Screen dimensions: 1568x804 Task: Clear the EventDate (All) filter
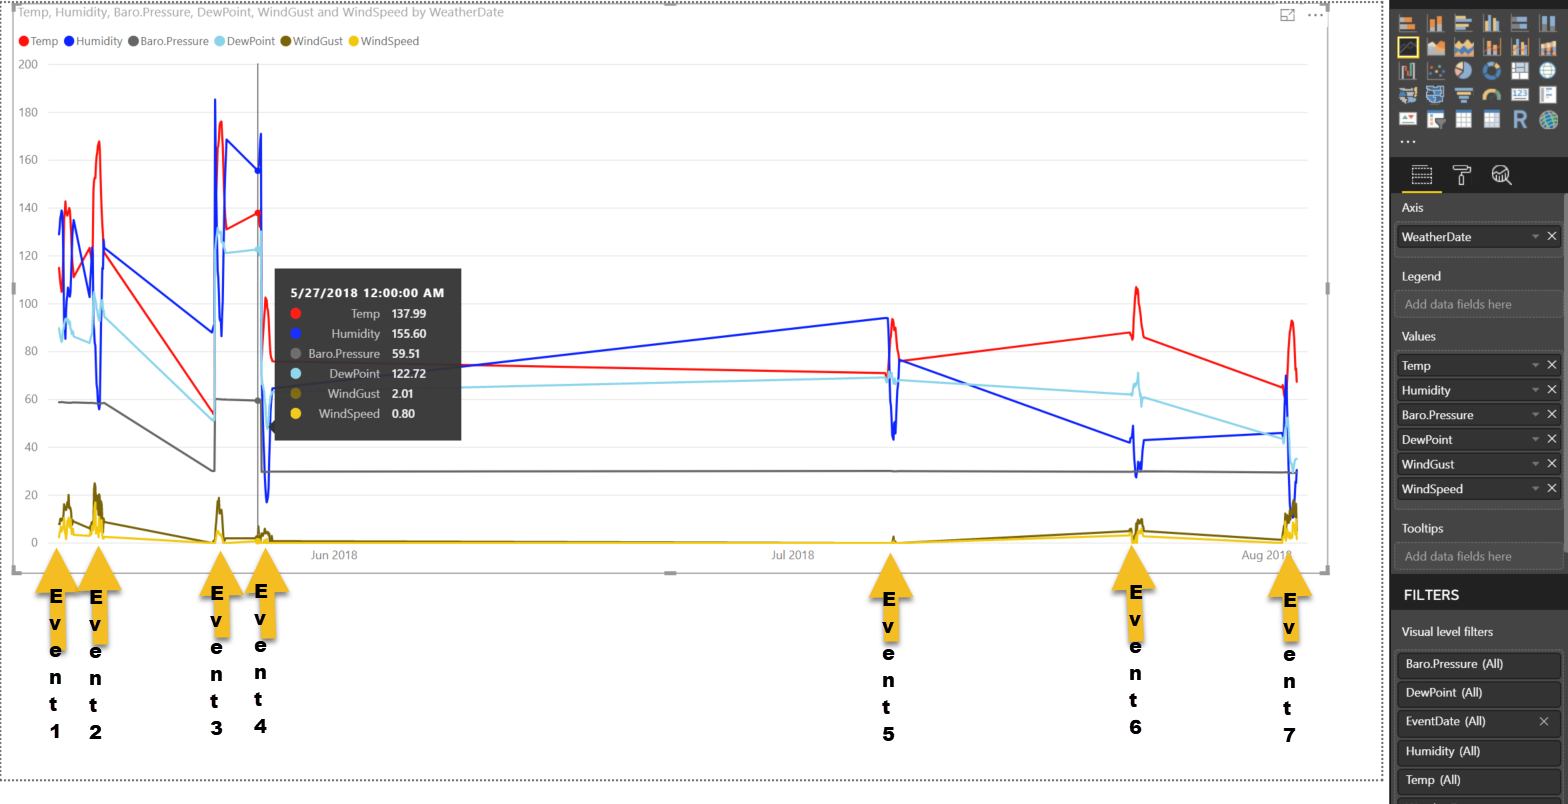[1544, 721]
